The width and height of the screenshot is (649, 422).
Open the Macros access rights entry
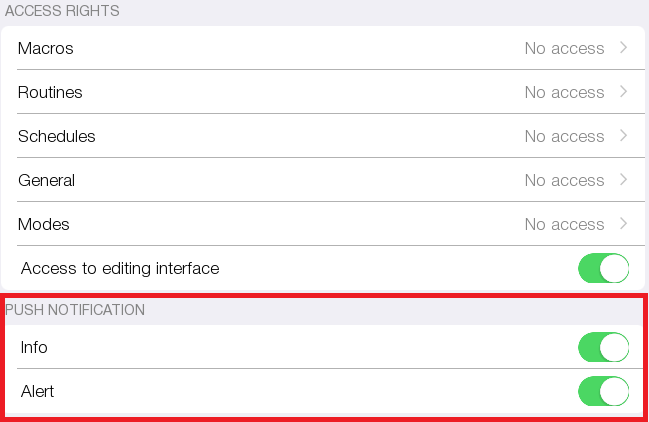coord(46,48)
